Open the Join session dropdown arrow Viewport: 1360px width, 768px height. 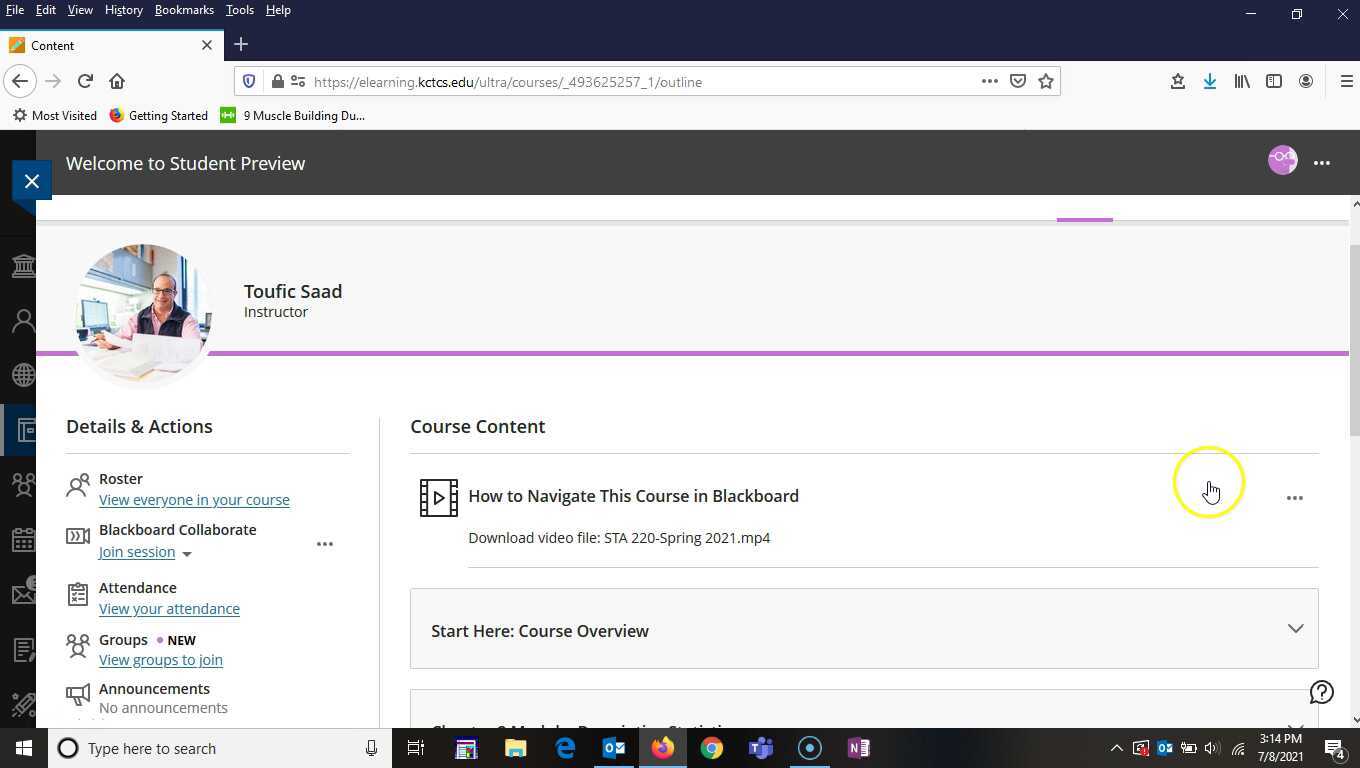(186, 554)
